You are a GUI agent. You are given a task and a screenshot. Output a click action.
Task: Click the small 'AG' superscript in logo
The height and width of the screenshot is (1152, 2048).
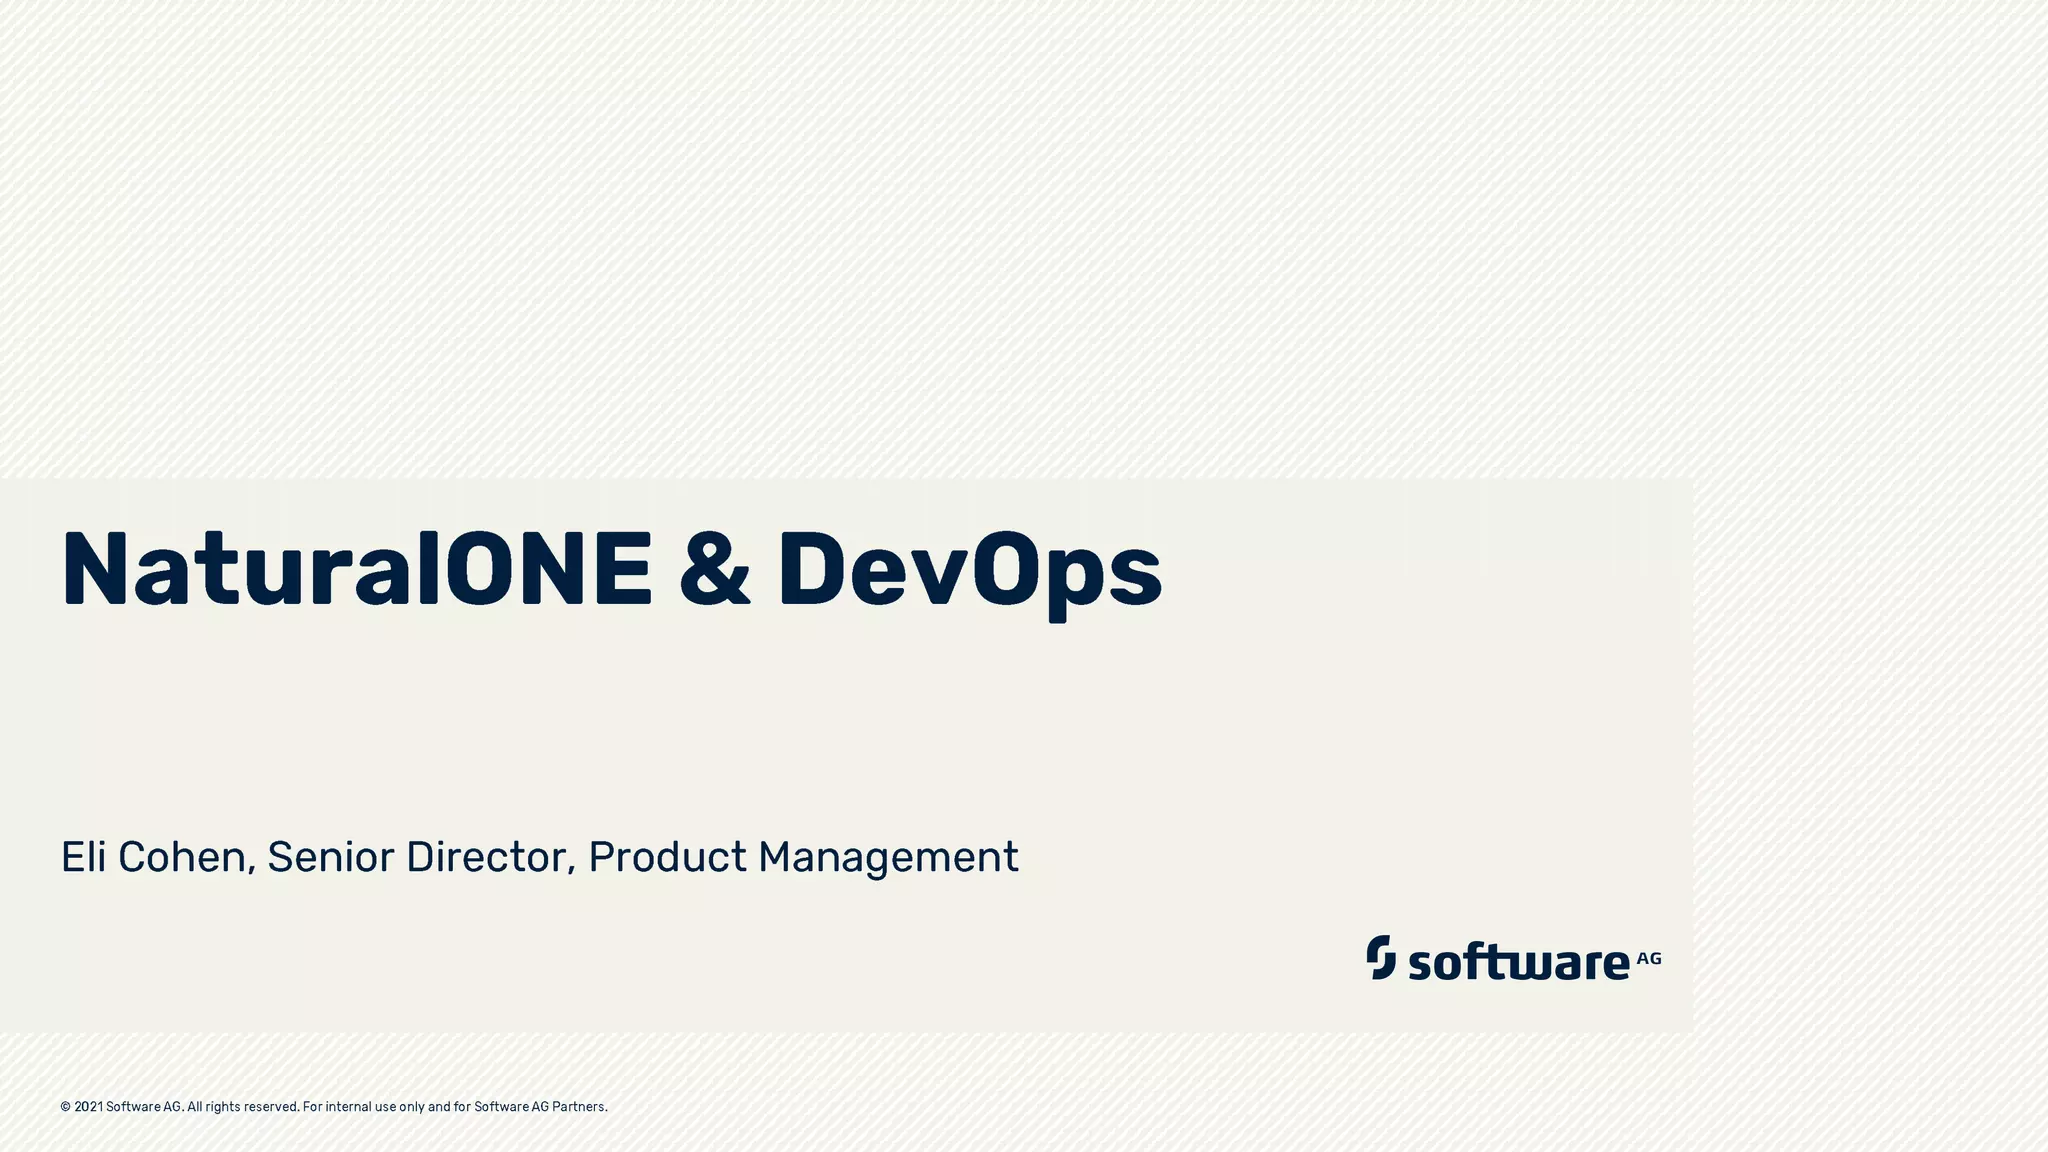pos(1648,958)
